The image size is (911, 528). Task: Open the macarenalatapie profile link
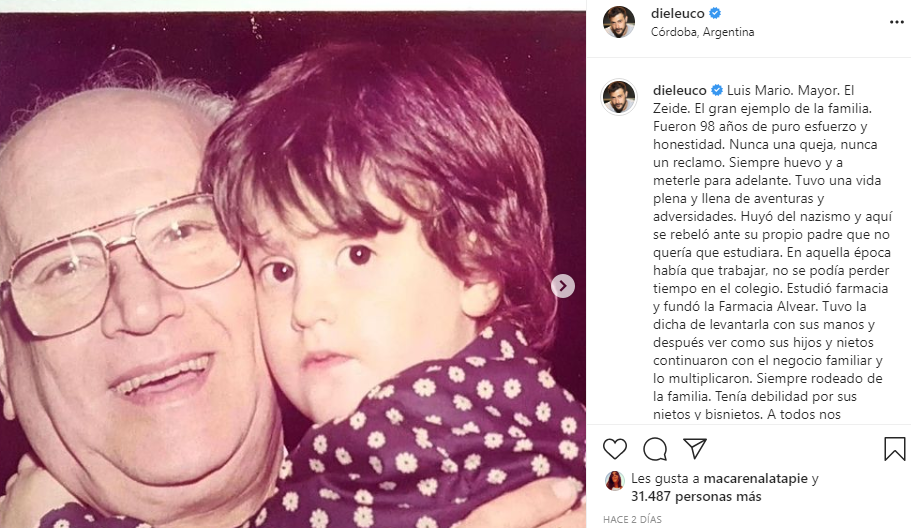[x=755, y=479]
